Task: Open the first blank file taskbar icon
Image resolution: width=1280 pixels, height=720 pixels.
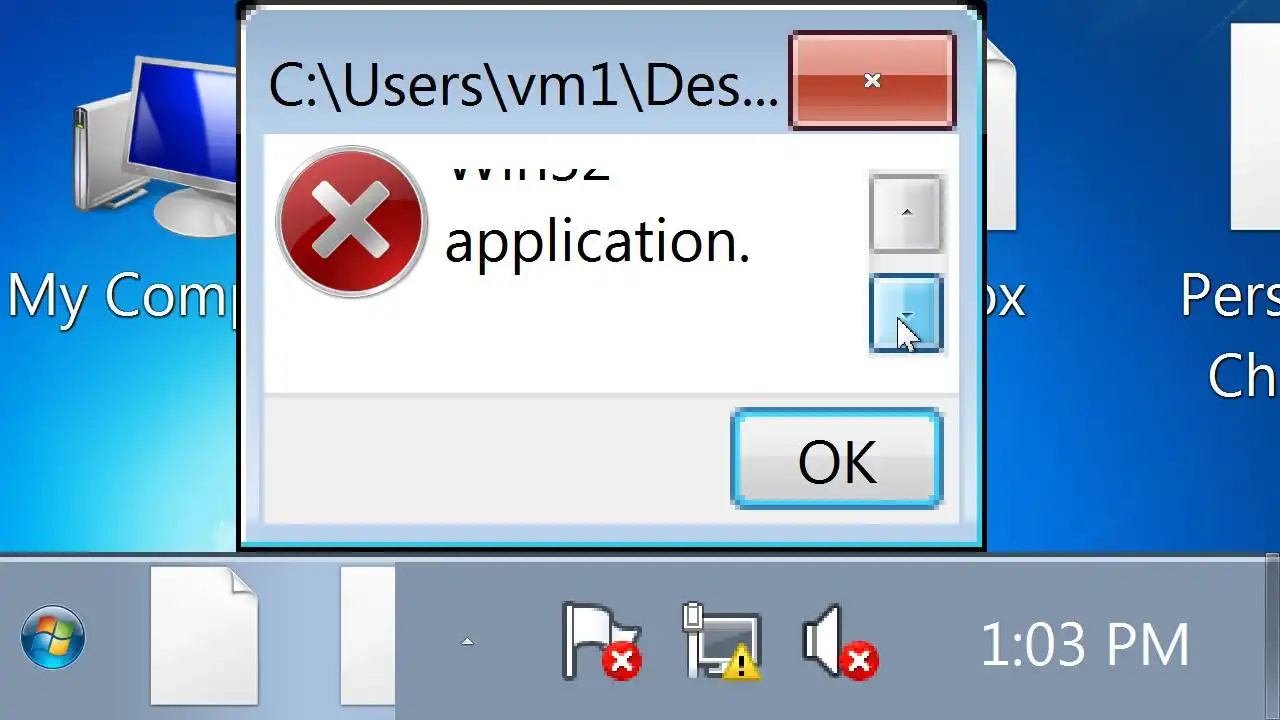Action: click(205, 636)
